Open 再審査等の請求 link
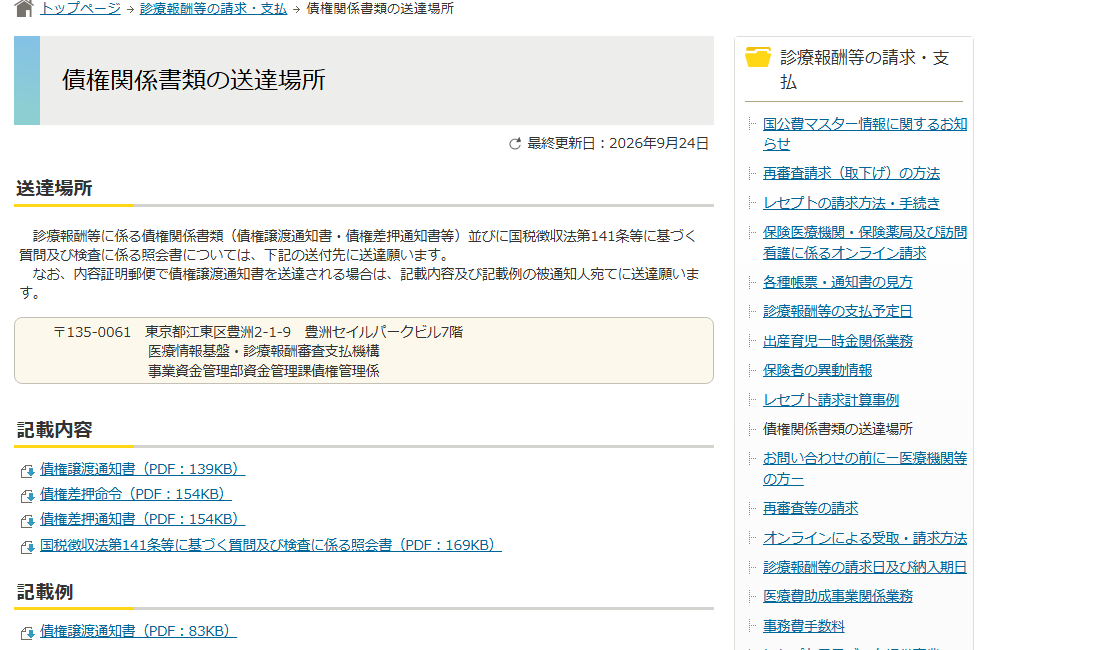1120x650 pixels. pyautogui.click(x=810, y=508)
